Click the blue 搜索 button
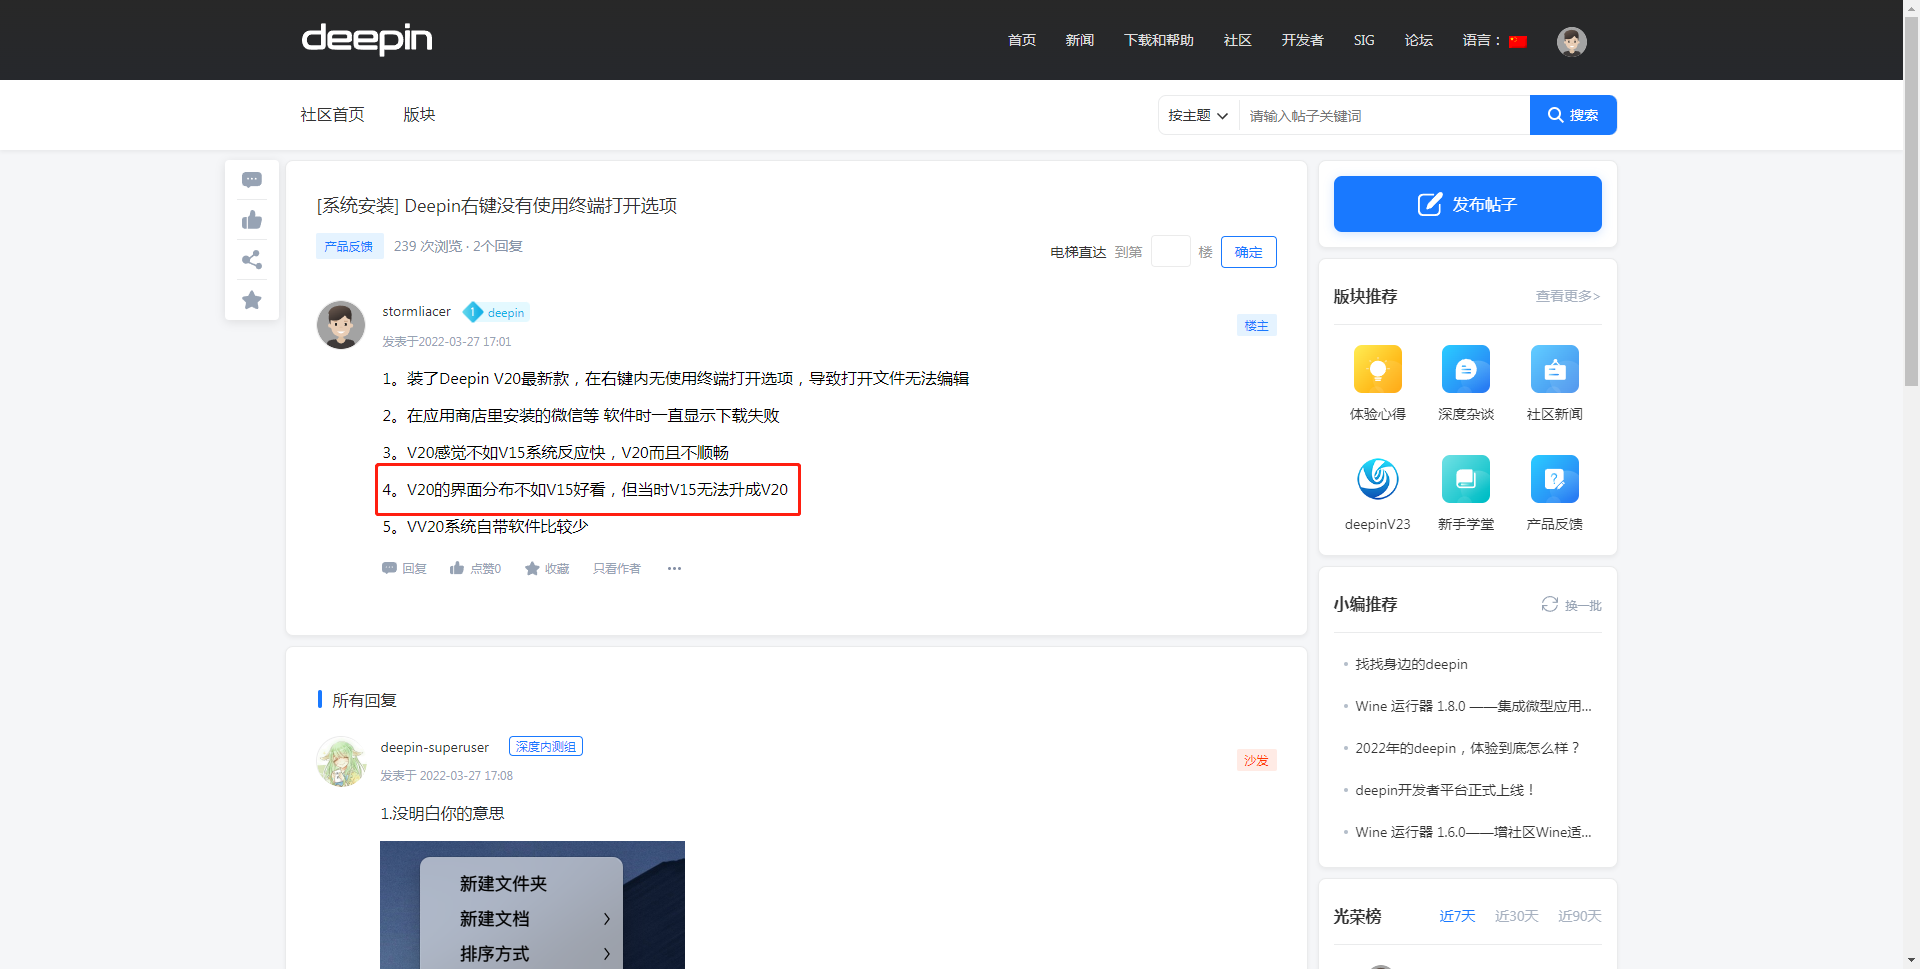This screenshot has width=1920, height=969. tap(1573, 115)
